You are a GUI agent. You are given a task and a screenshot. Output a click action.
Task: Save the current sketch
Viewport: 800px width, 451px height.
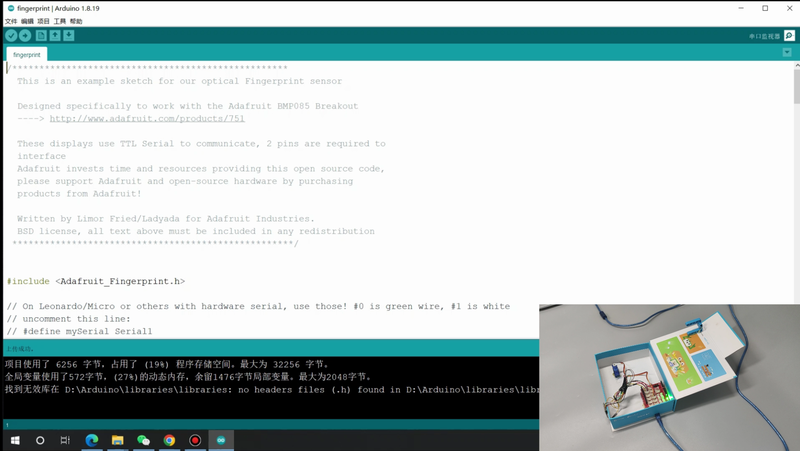(68, 36)
